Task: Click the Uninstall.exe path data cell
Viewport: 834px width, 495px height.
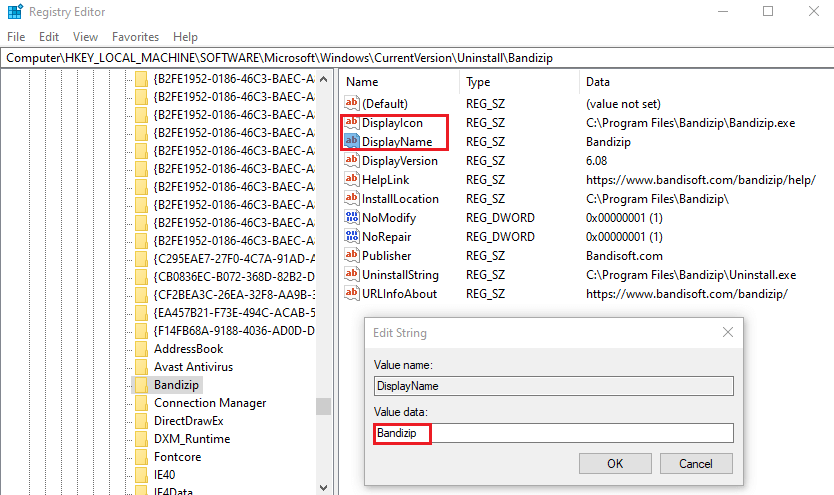Action: (x=691, y=275)
